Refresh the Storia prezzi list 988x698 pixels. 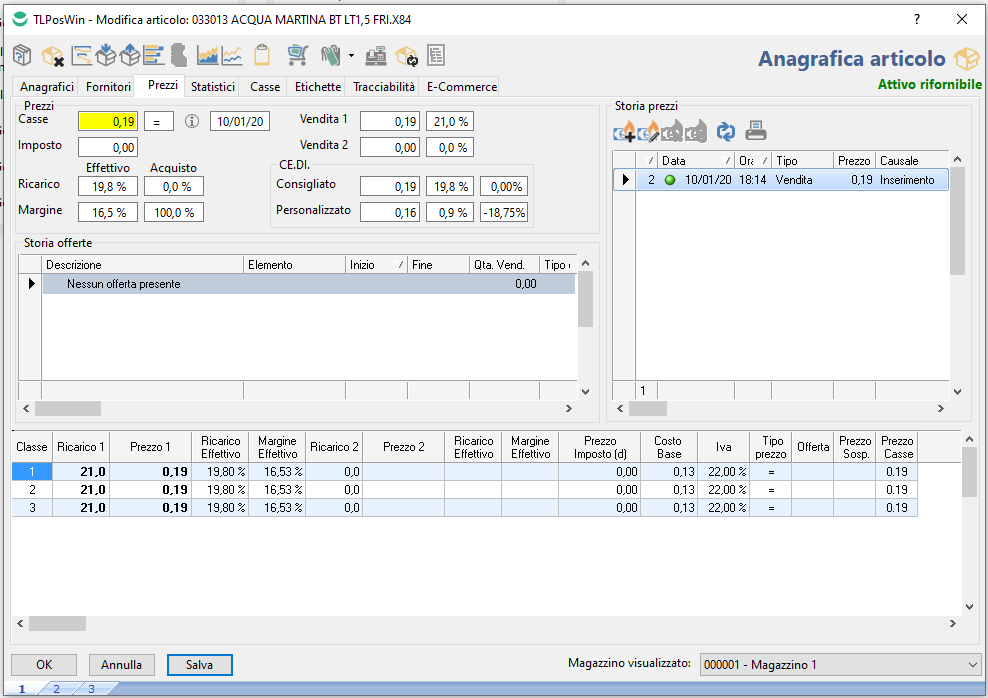point(726,130)
